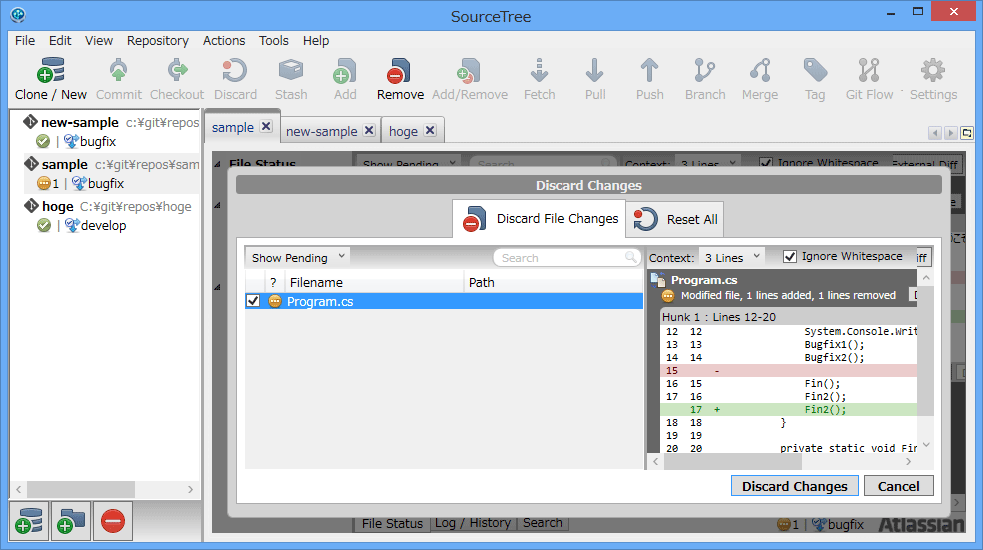Click the bottom-left clone repository database icon

coord(29,521)
